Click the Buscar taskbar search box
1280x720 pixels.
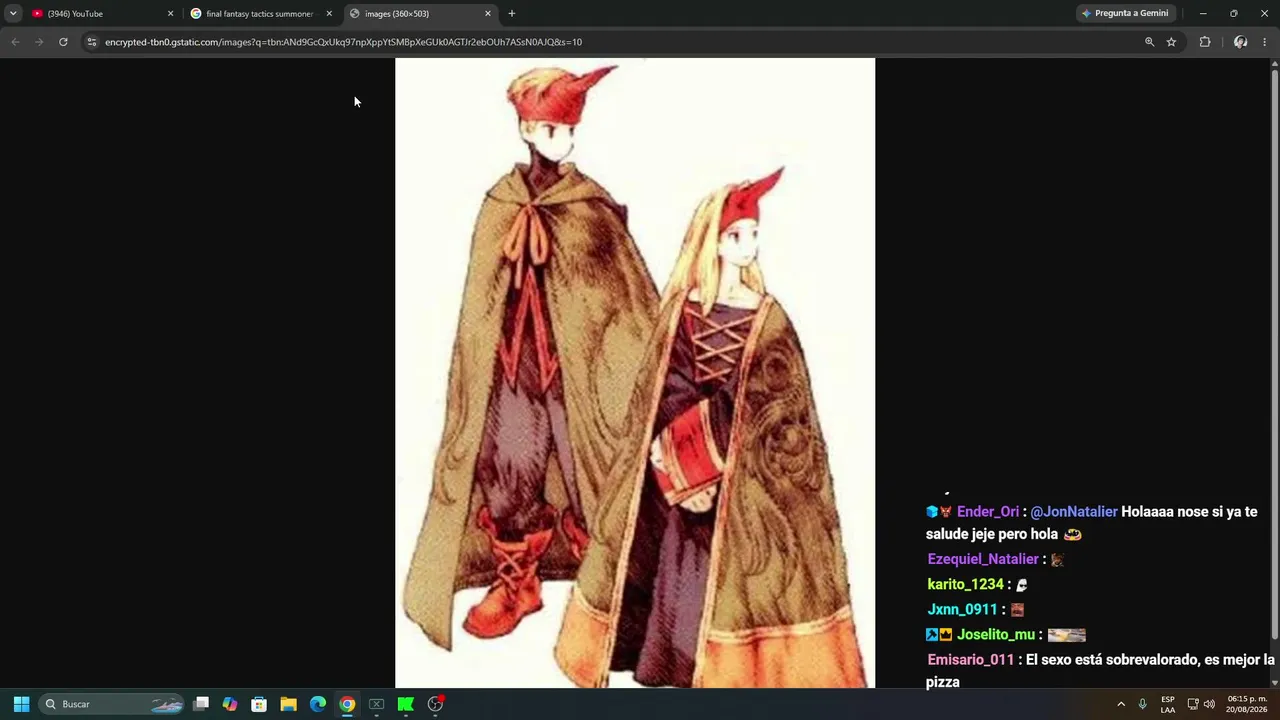click(x=113, y=704)
